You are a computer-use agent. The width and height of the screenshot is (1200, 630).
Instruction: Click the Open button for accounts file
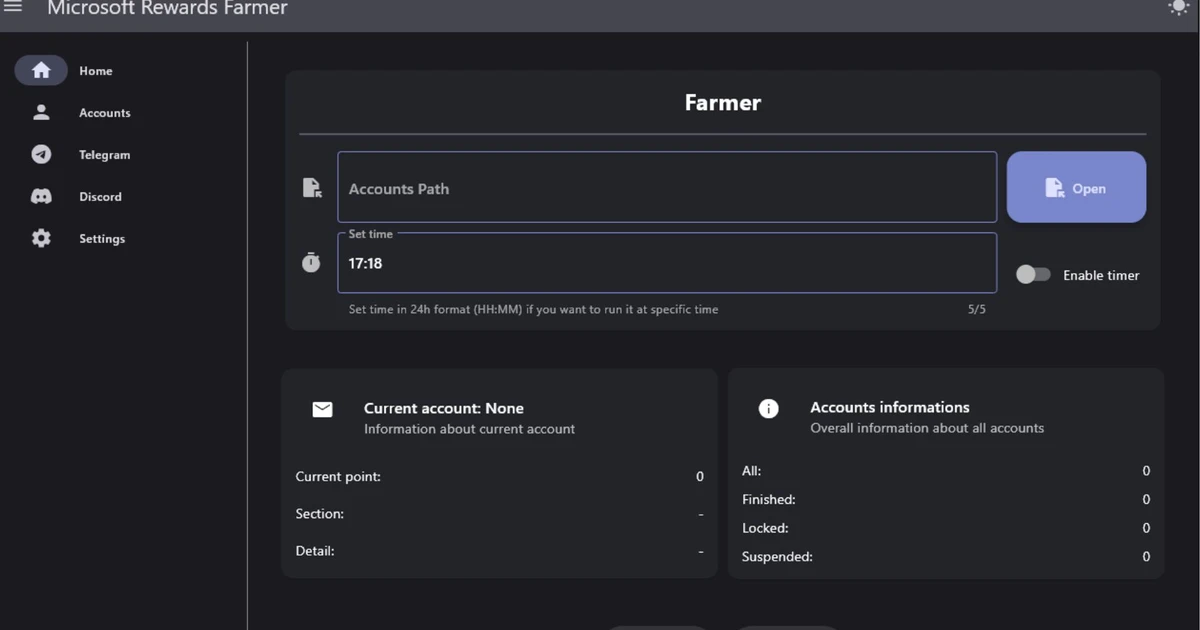[x=1076, y=187]
